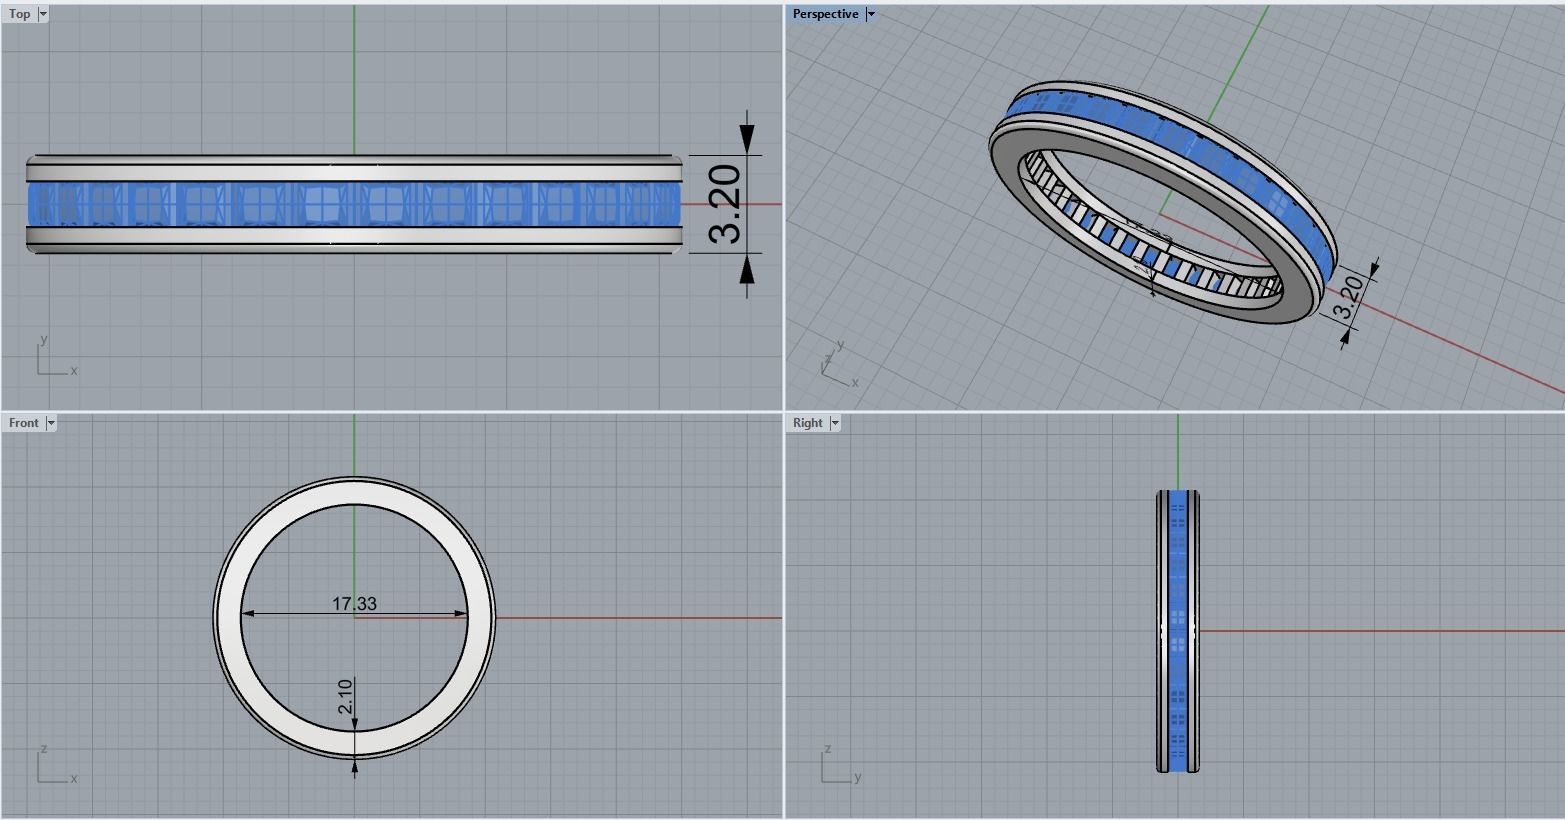Select the 17.33 diameter dimension text

[354, 603]
